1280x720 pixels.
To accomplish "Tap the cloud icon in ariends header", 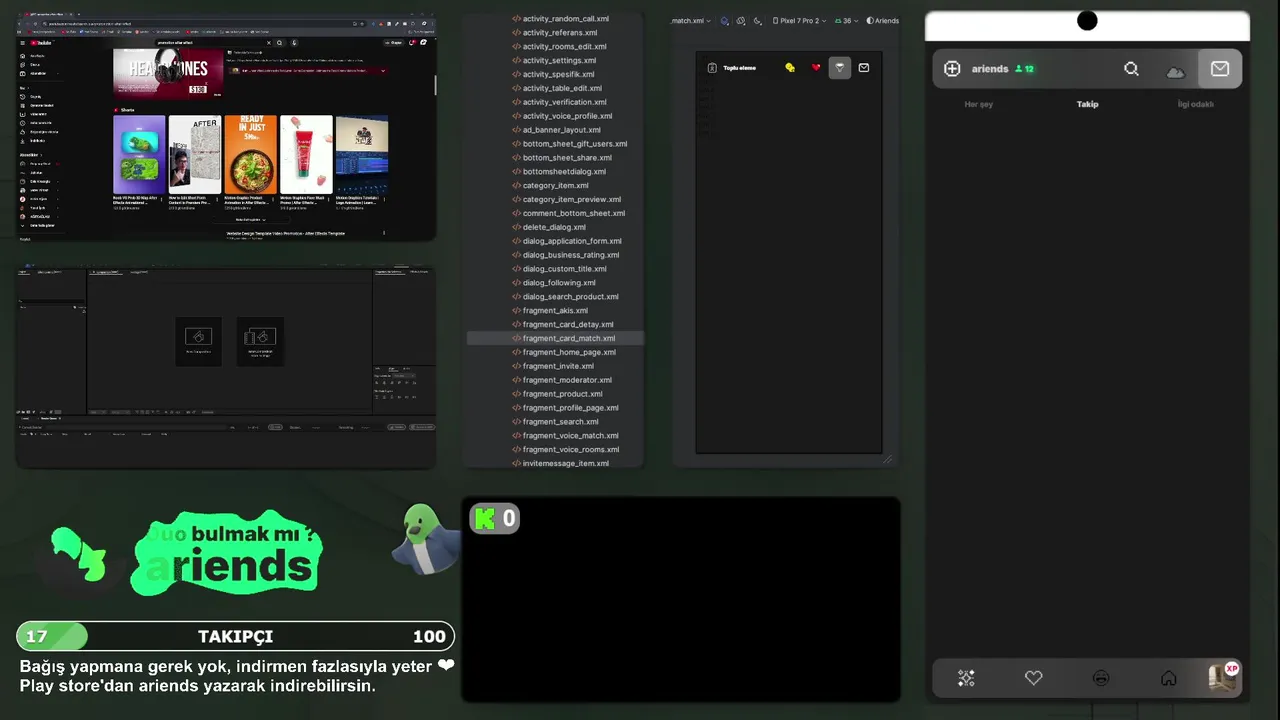I will [1175, 70].
